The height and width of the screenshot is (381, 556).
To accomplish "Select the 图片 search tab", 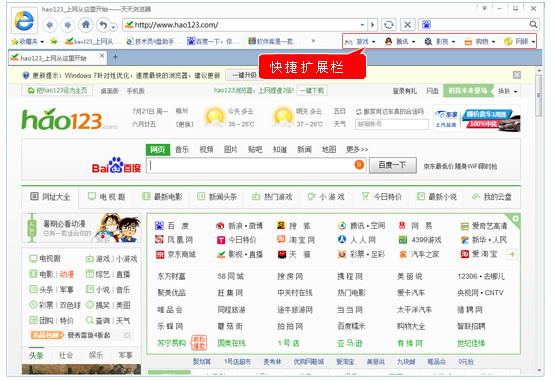I will [x=230, y=150].
